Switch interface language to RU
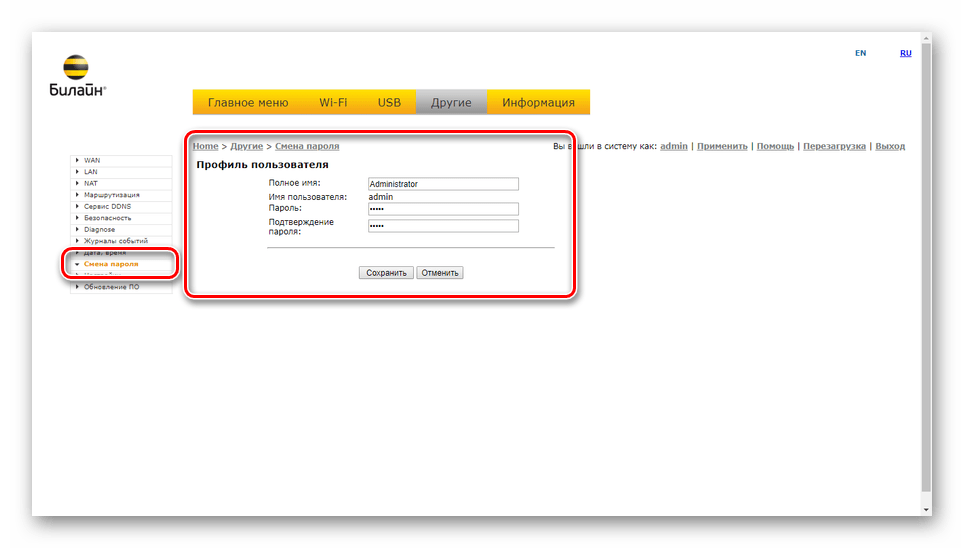 [906, 54]
